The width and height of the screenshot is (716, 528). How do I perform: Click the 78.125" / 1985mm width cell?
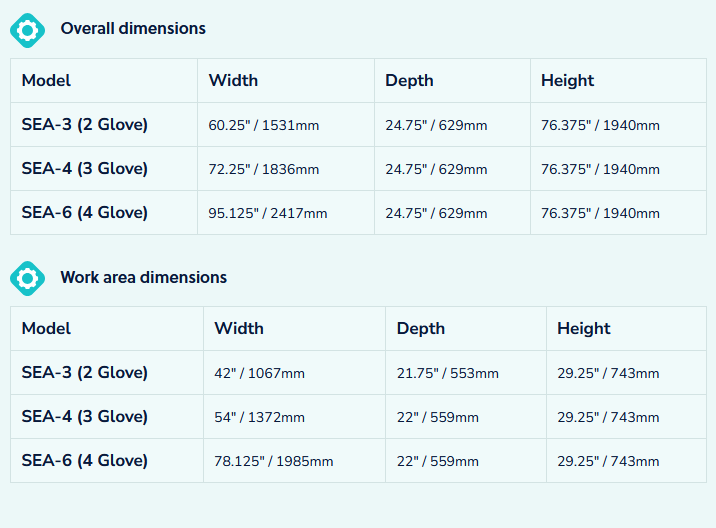(274, 462)
